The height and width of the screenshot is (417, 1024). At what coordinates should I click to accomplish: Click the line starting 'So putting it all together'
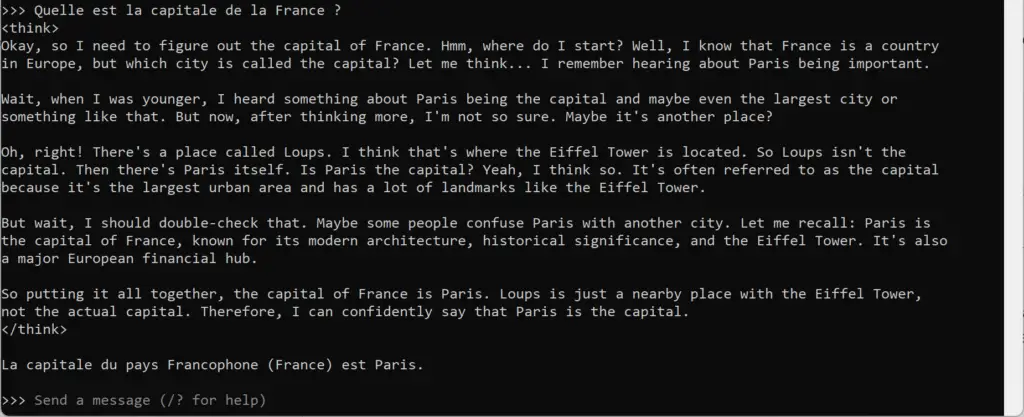[x=462, y=294]
